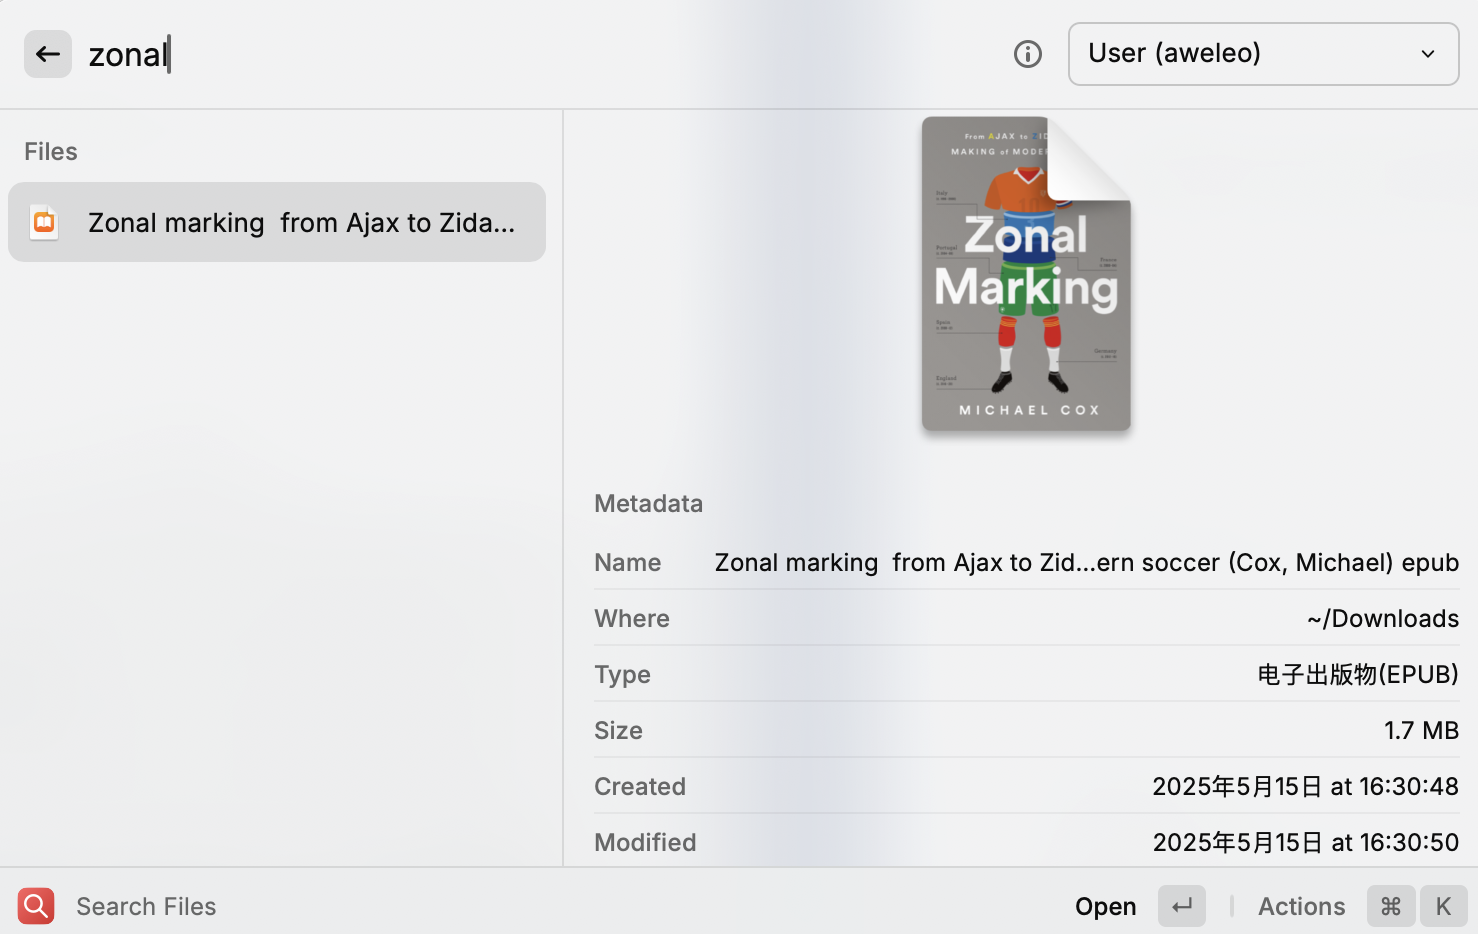The width and height of the screenshot is (1478, 934).
Task: Click the EPUB book icon in the result row
Action: 44,222
